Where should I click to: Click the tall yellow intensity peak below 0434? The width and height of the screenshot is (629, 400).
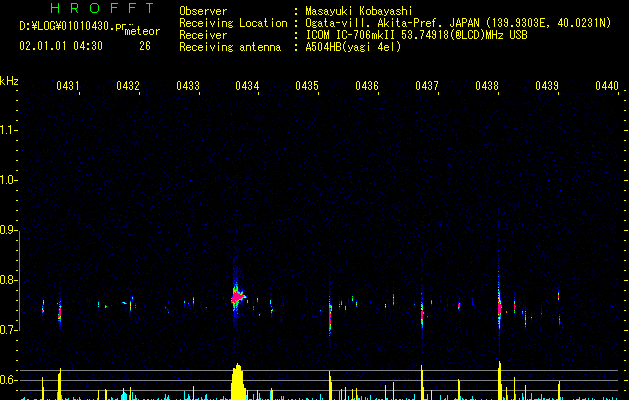click(238, 382)
